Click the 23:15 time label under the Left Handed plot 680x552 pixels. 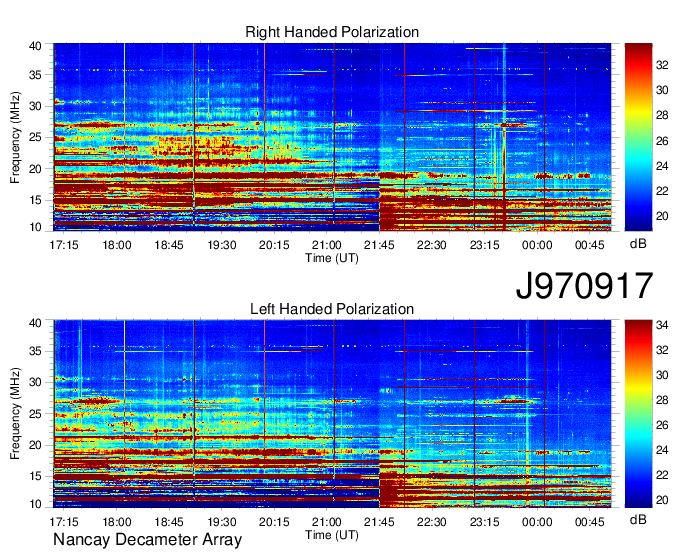(x=484, y=522)
